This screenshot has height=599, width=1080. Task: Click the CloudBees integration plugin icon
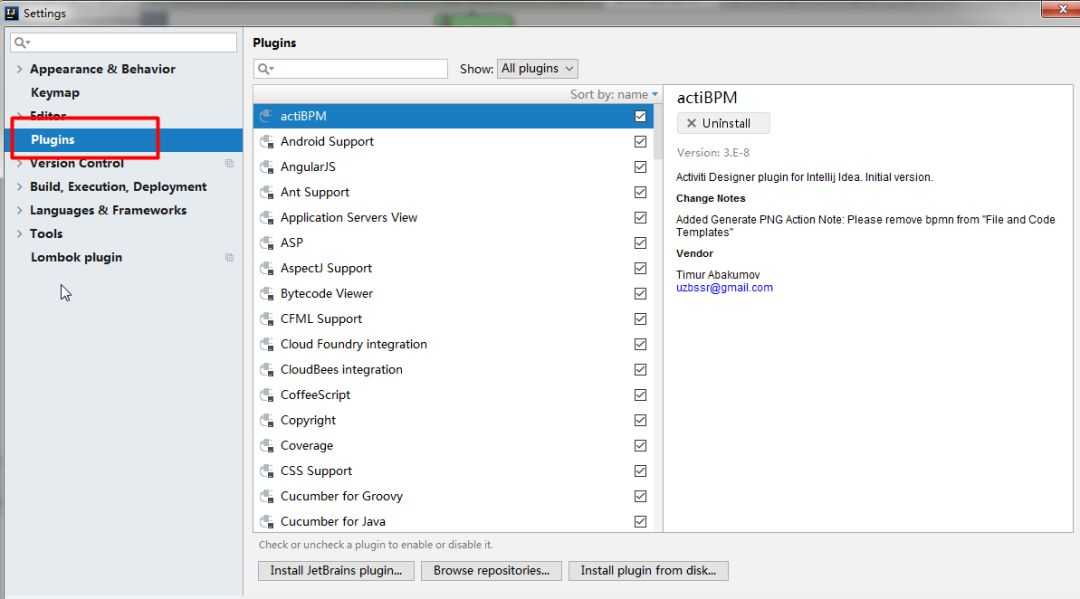pos(267,370)
